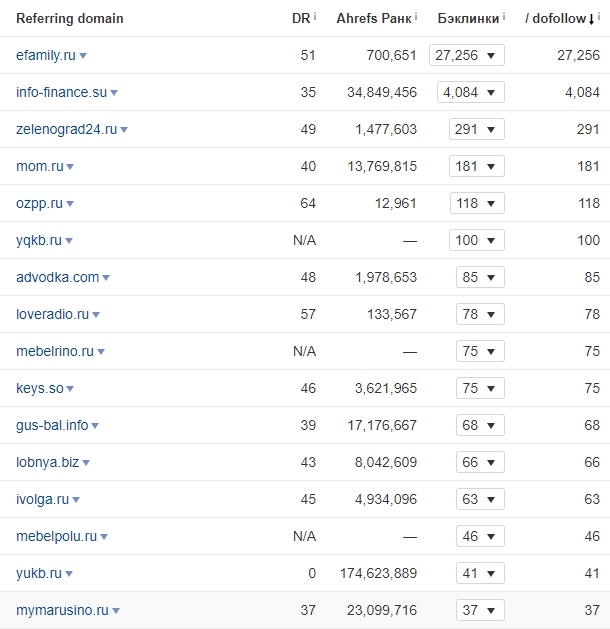
Task: Open 75 backlinks dropdown for mebelrino.ru
Action: [480, 351]
